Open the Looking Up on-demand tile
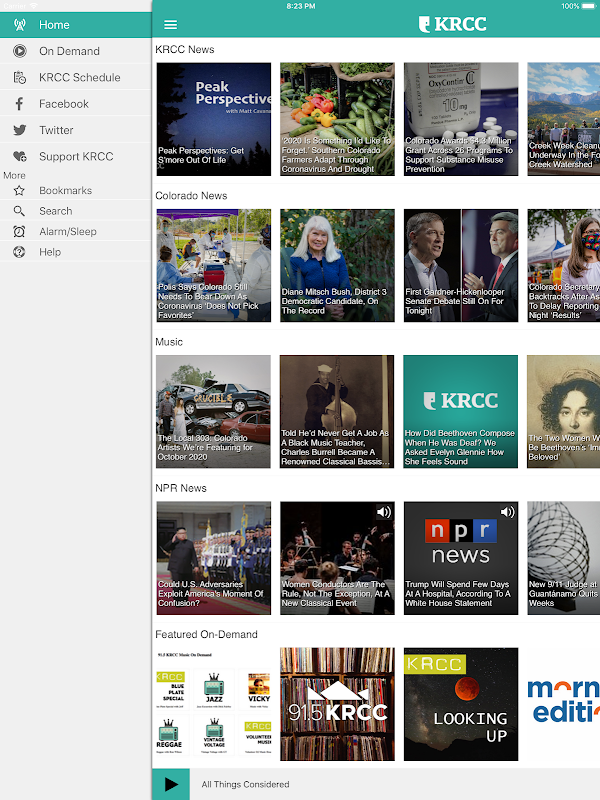The height and width of the screenshot is (800, 600). click(x=461, y=704)
